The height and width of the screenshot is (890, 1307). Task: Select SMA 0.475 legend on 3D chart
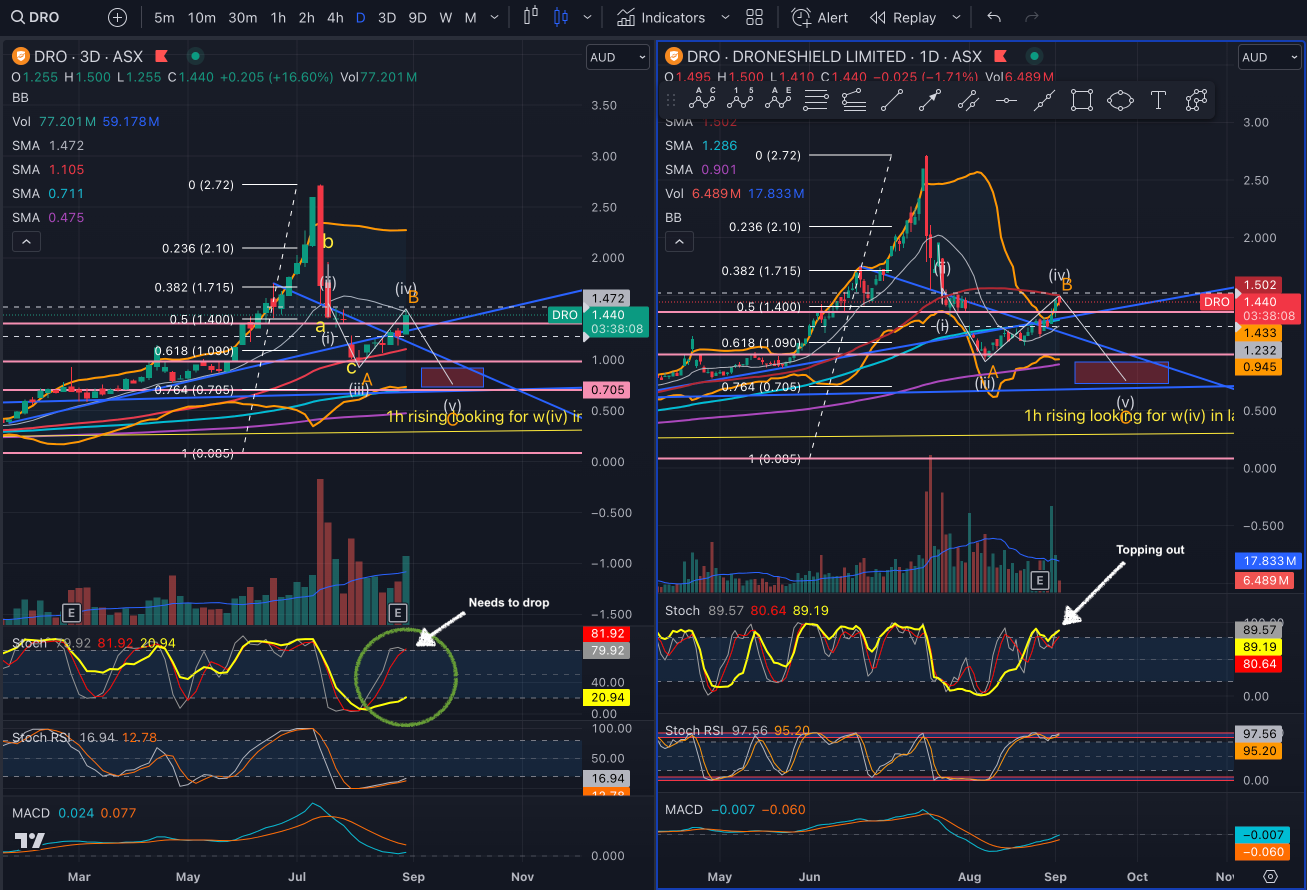(48, 217)
